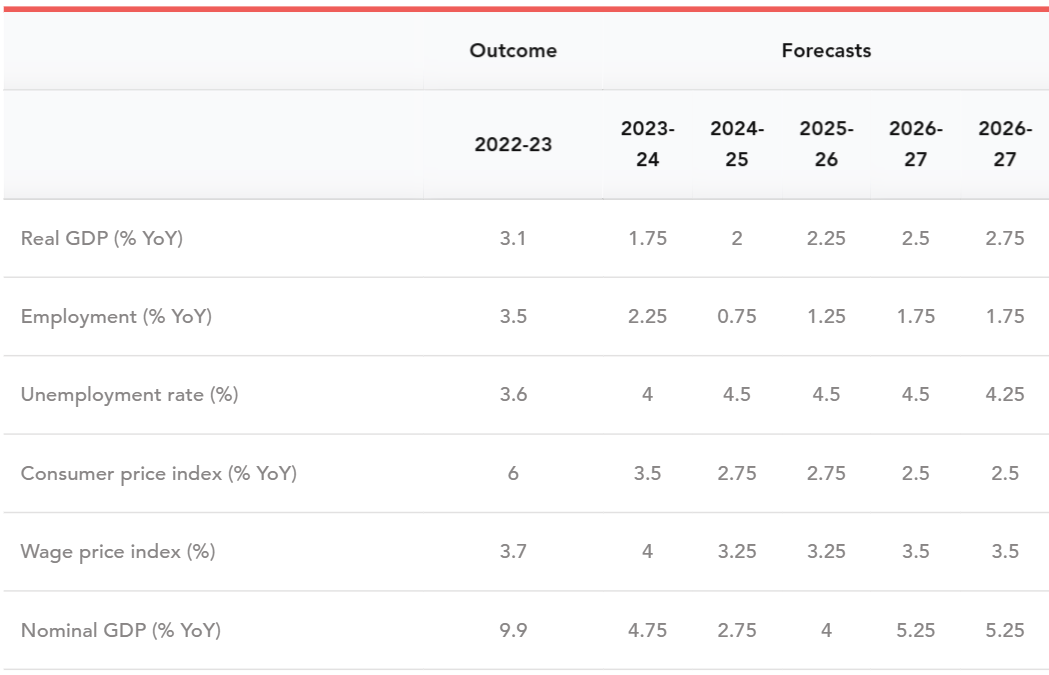The width and height of the screenshot is (1049, 675).
Task: Select Nominal GDP outcome value 9.9
Action: pyautogui.click(x=513, y=630)
